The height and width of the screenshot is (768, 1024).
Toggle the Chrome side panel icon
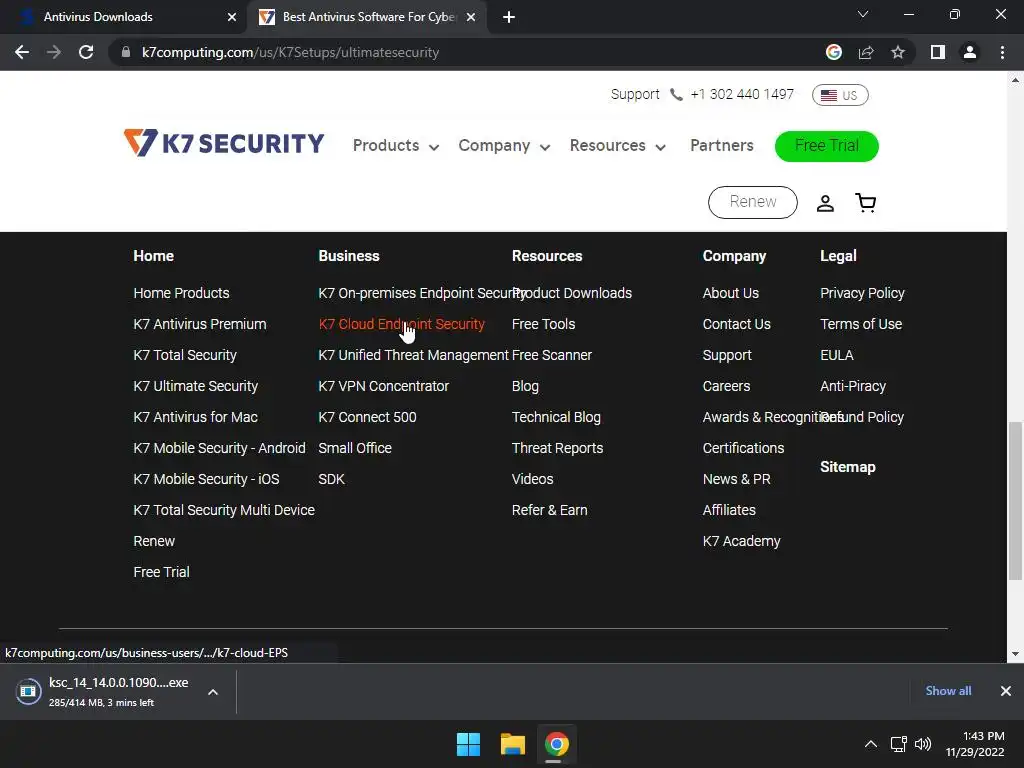click(x=938, y=52)
